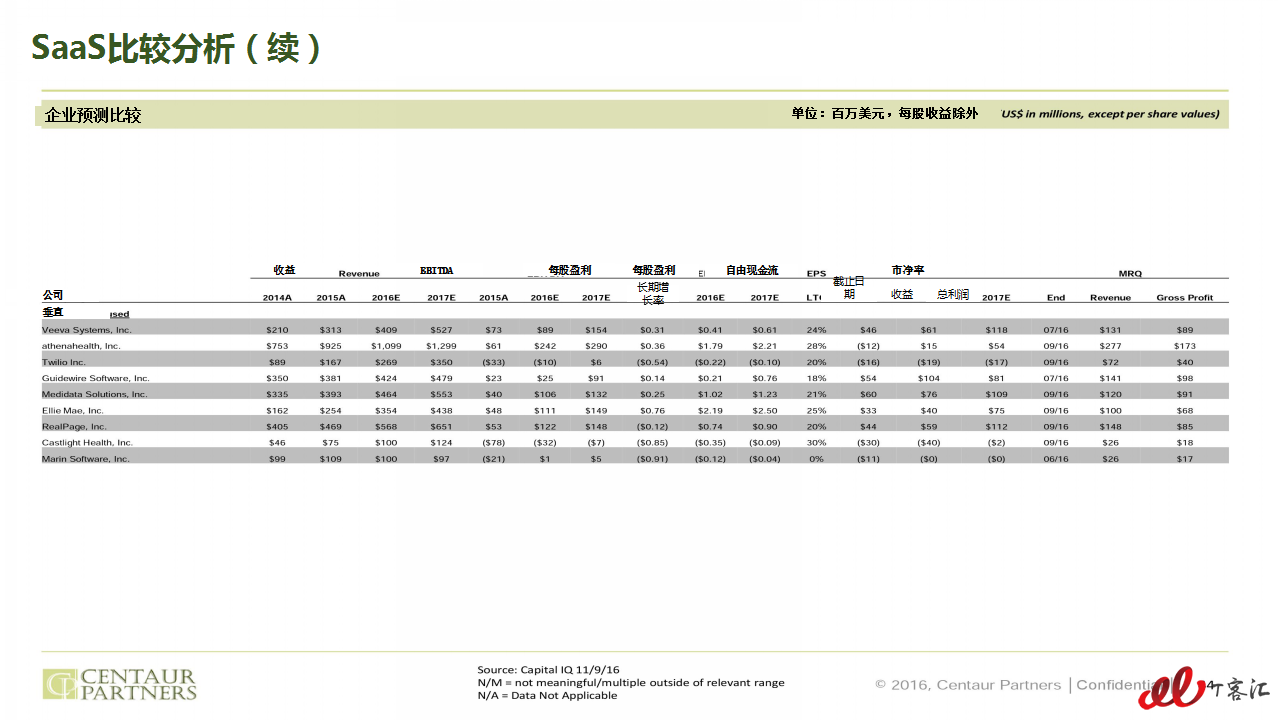Click the 企业预测比较 section heading
Viewport: 1280px width, 720px height.
point(93,115)
